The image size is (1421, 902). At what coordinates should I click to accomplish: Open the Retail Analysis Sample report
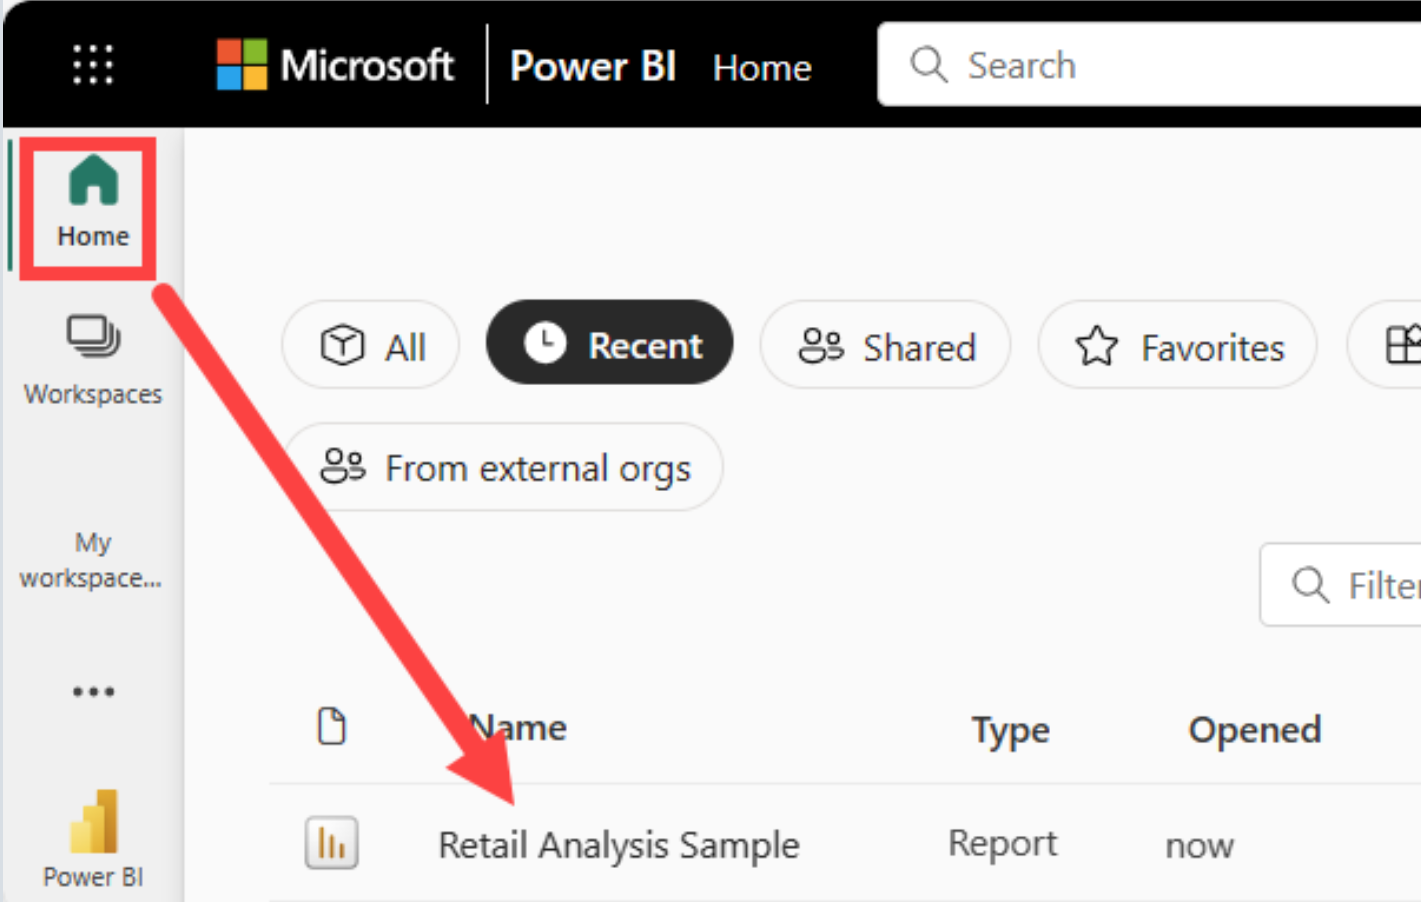618,843
